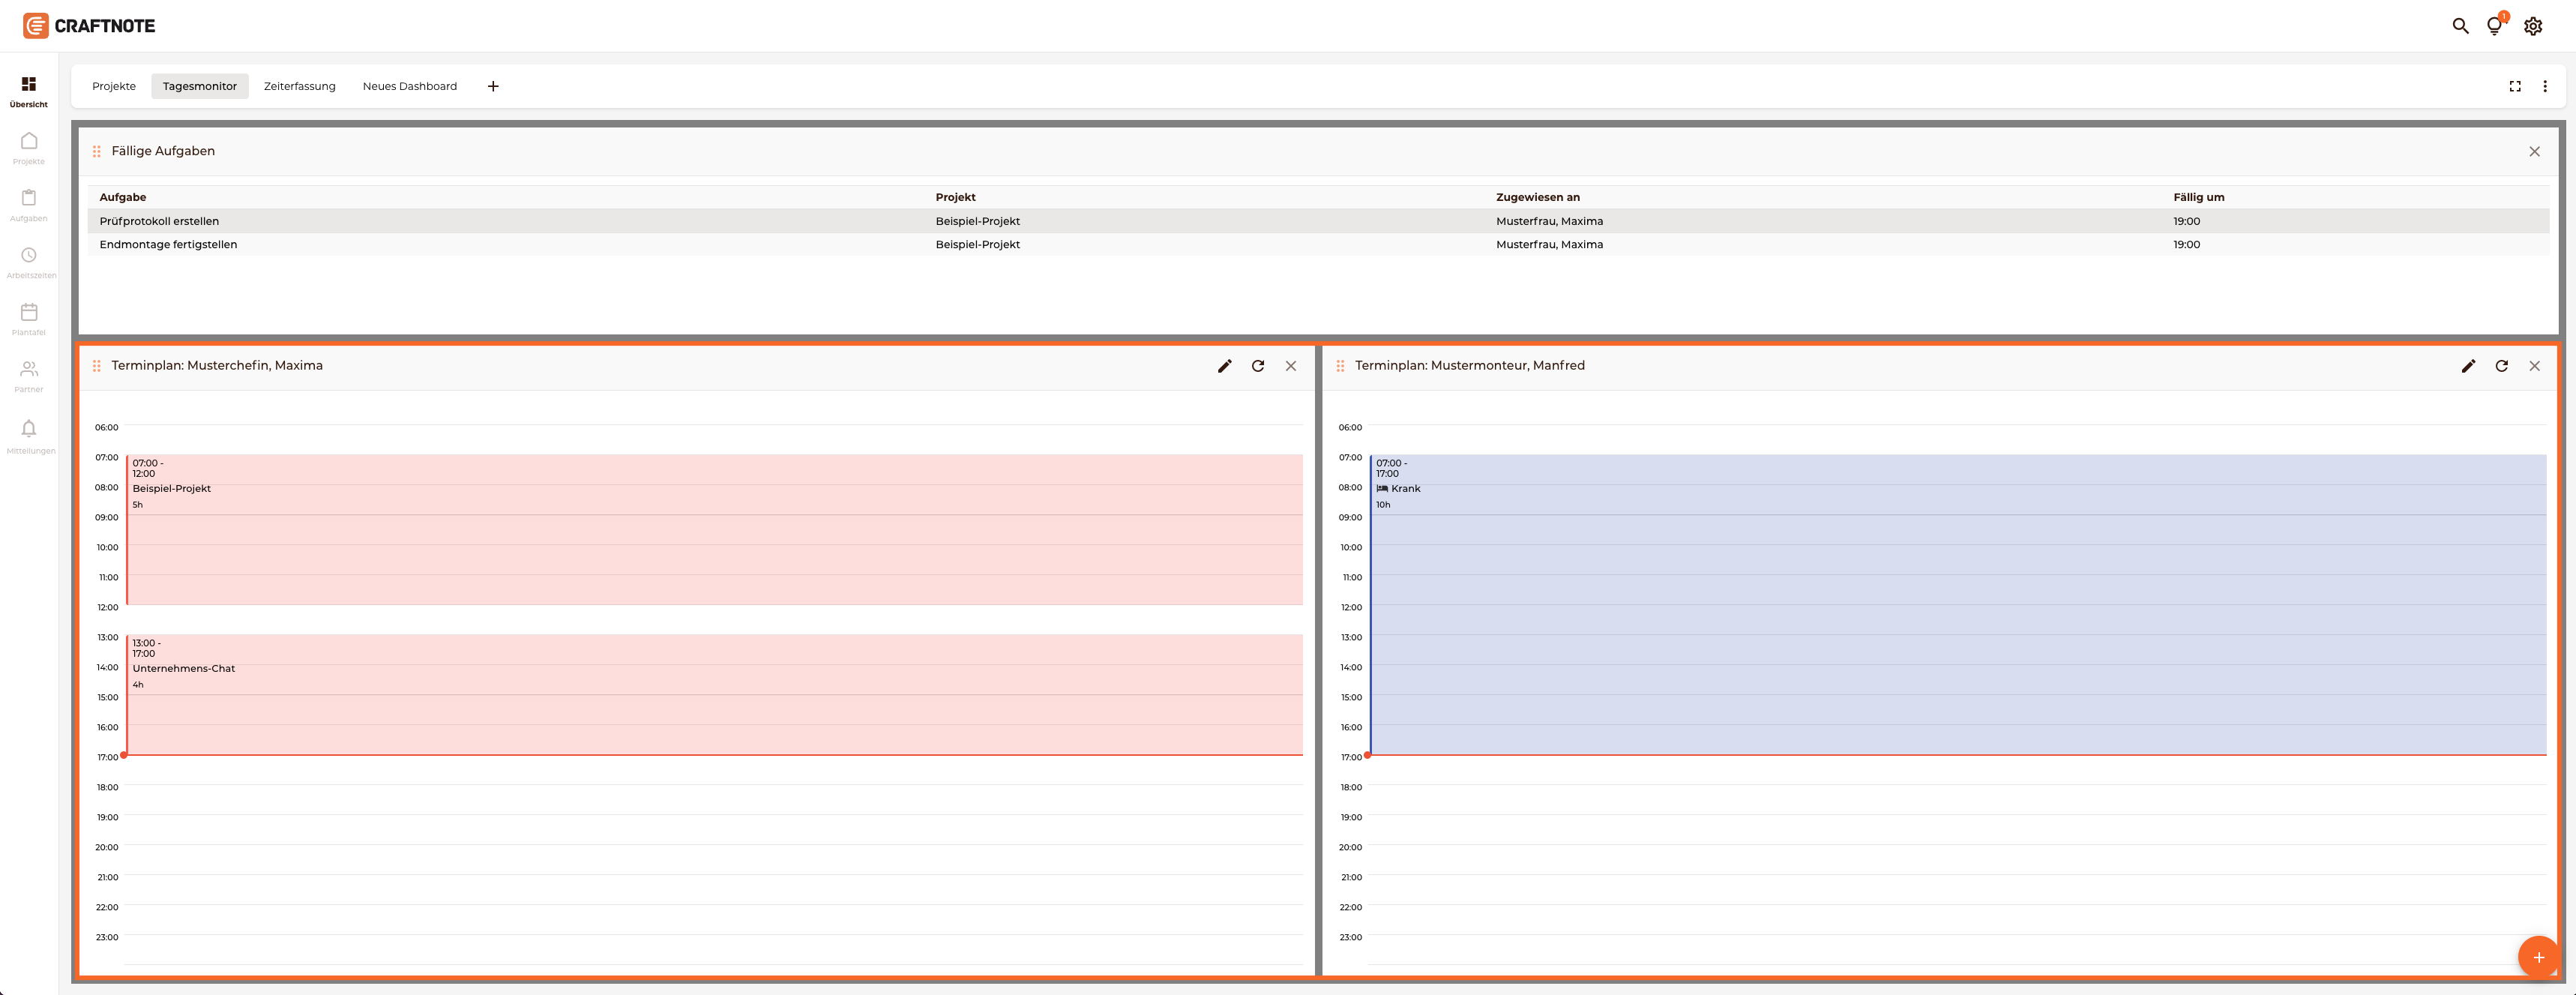Click Terminplan: Musterchefin, Maxima title

pyautogui.click(x=217, y=366)
